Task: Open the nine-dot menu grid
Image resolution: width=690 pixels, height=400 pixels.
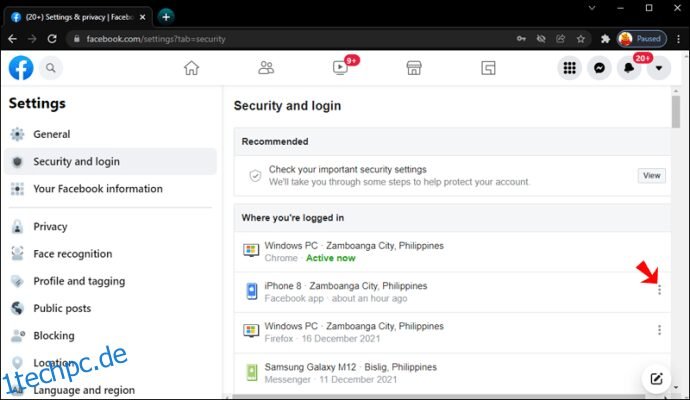Action: coord(569,68)
